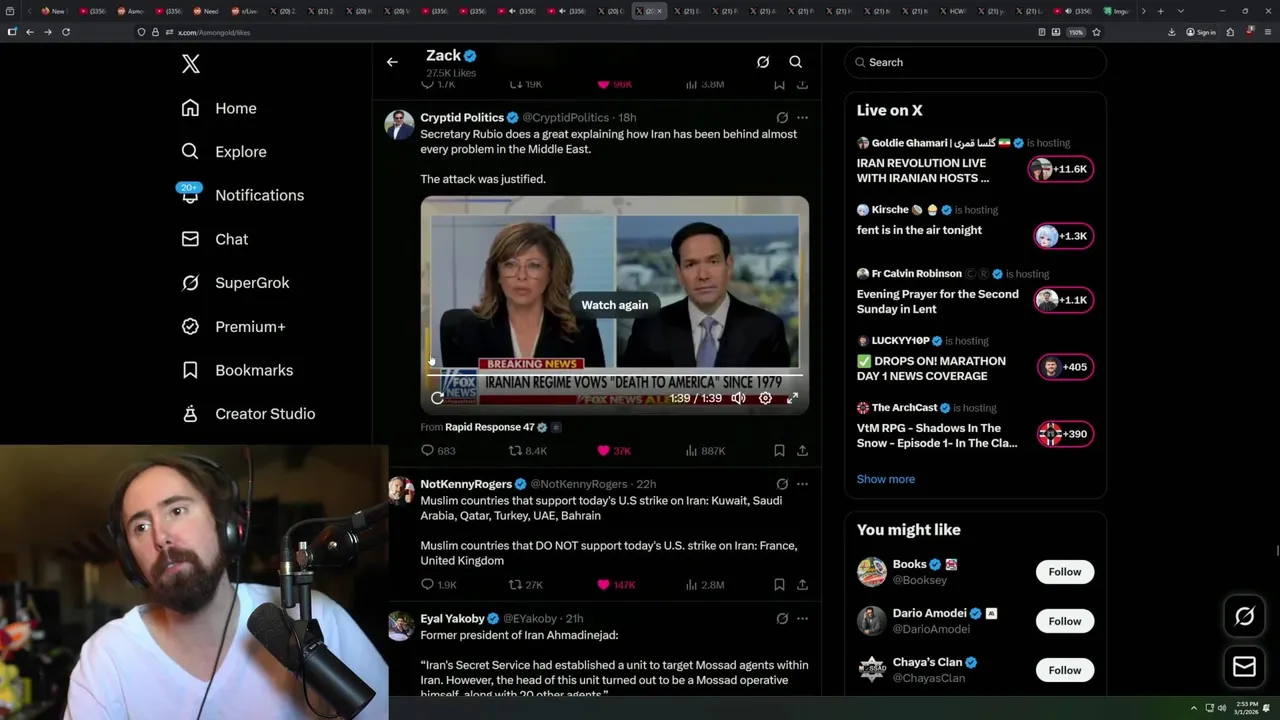Mute the video with the speaker icon
Image resolution: width=1280 pixels, height=720 pixels.
[x=738, y=398]
